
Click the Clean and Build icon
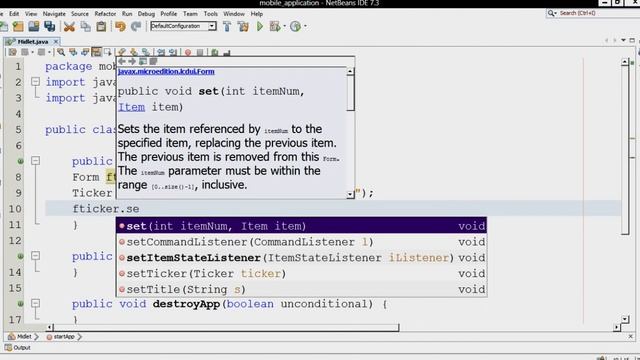243,27
